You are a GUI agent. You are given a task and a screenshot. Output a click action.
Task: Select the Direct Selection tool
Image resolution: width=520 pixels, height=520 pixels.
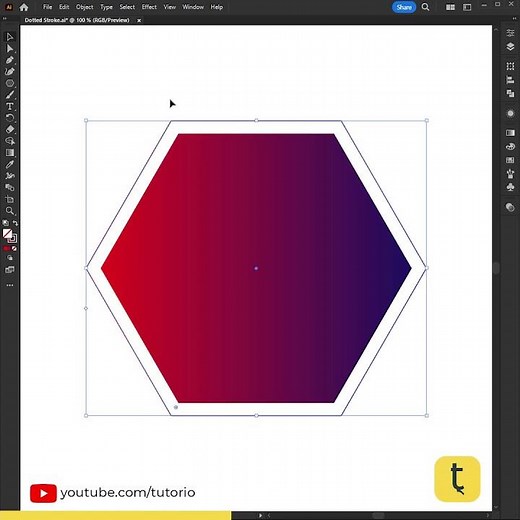click(9, 49)
